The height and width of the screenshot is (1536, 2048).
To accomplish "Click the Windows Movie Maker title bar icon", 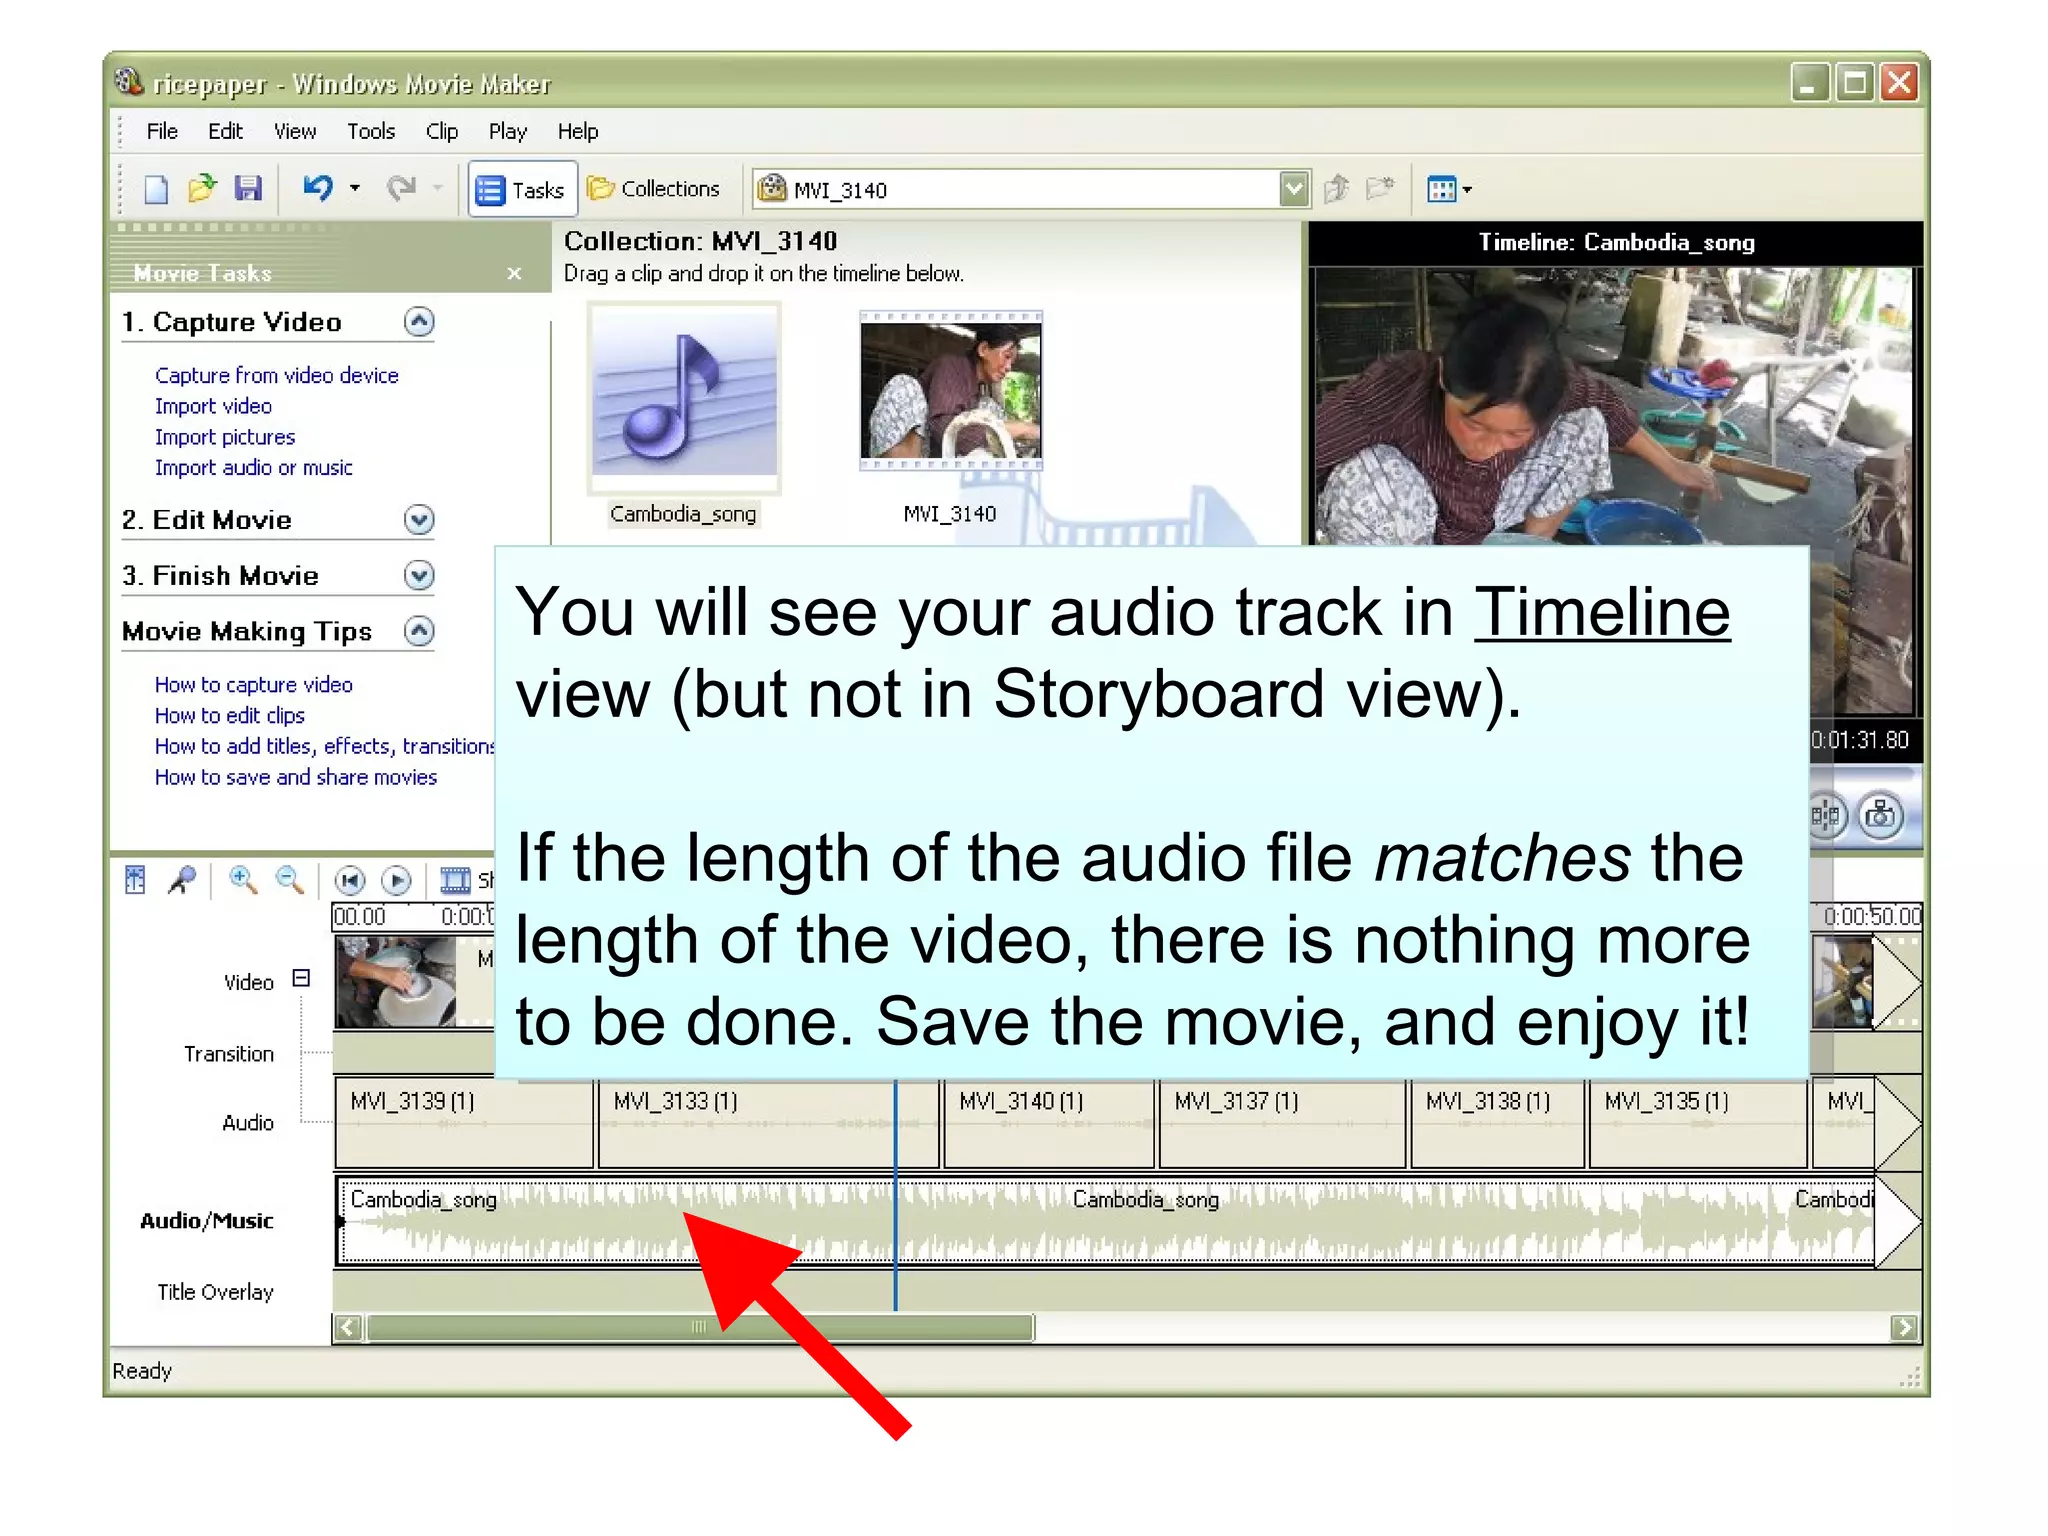I will click(129, 82).
